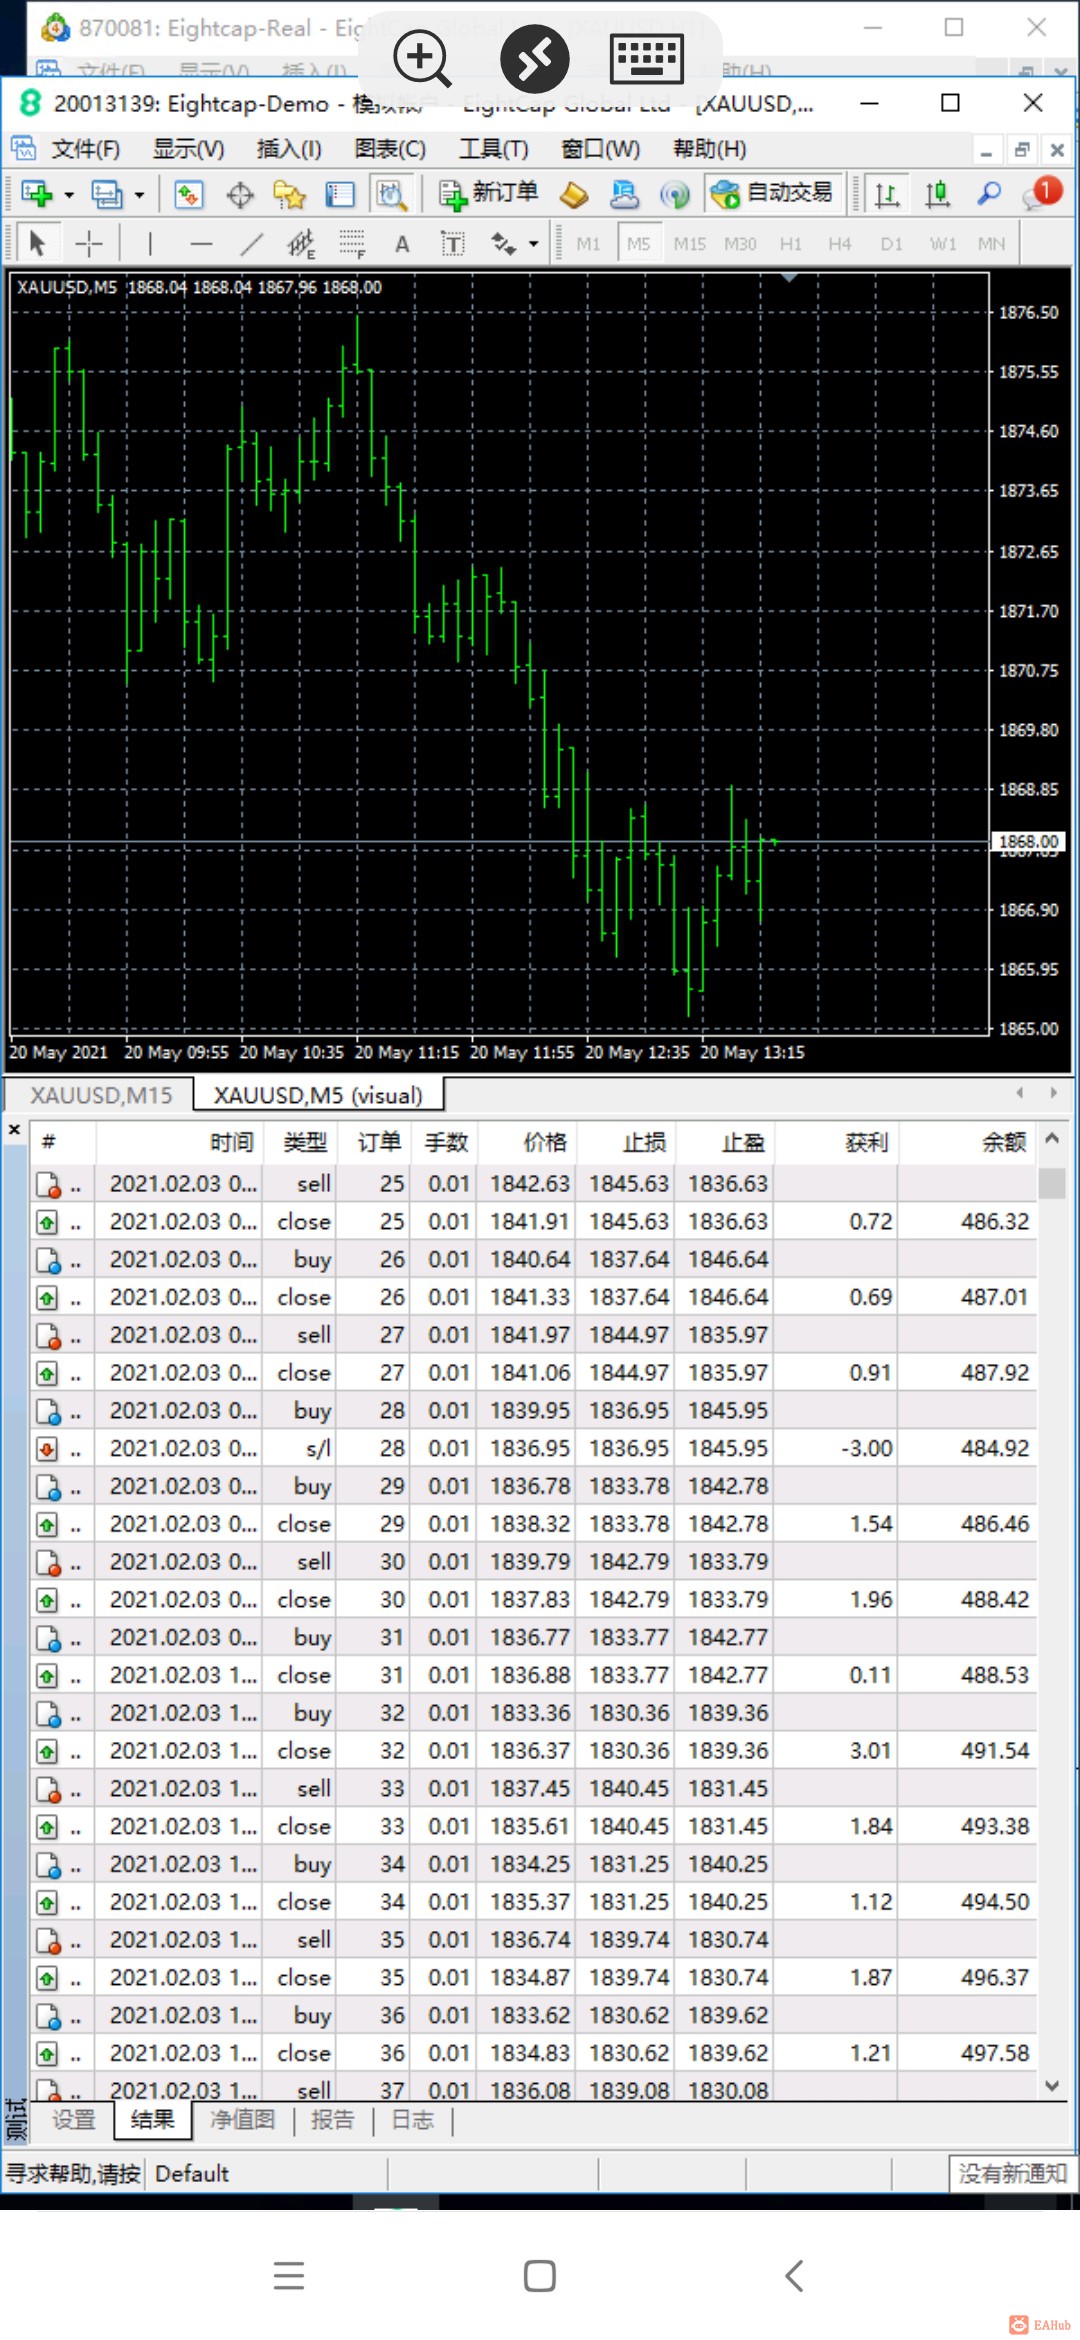Open the 工具(T) menu
The image size is (1080, 2340).
click(494, 149)
